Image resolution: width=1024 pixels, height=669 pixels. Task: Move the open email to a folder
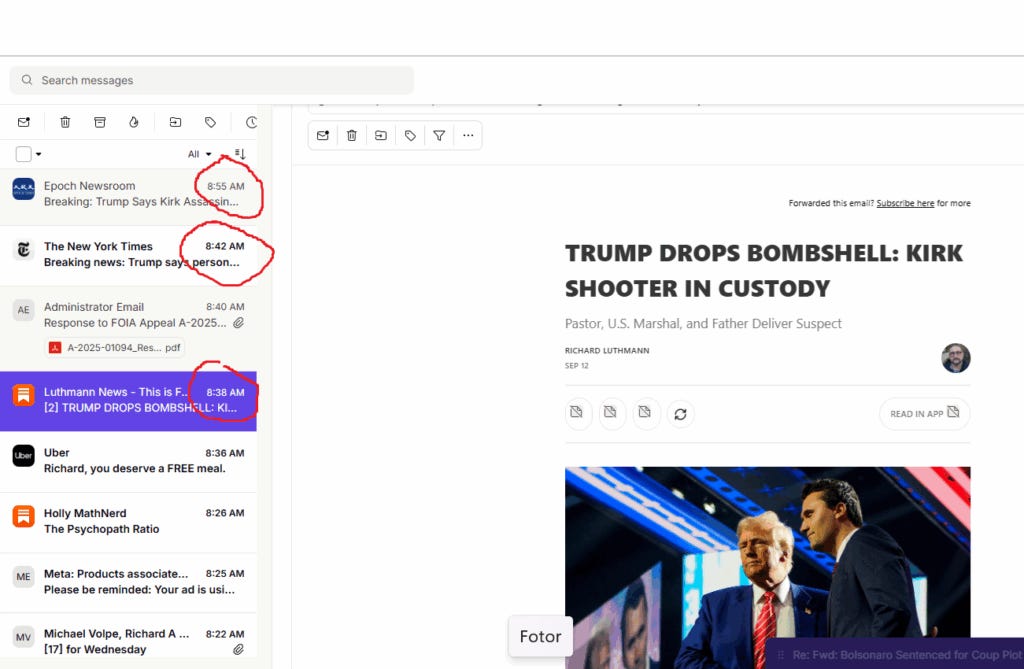pos(380,135)
